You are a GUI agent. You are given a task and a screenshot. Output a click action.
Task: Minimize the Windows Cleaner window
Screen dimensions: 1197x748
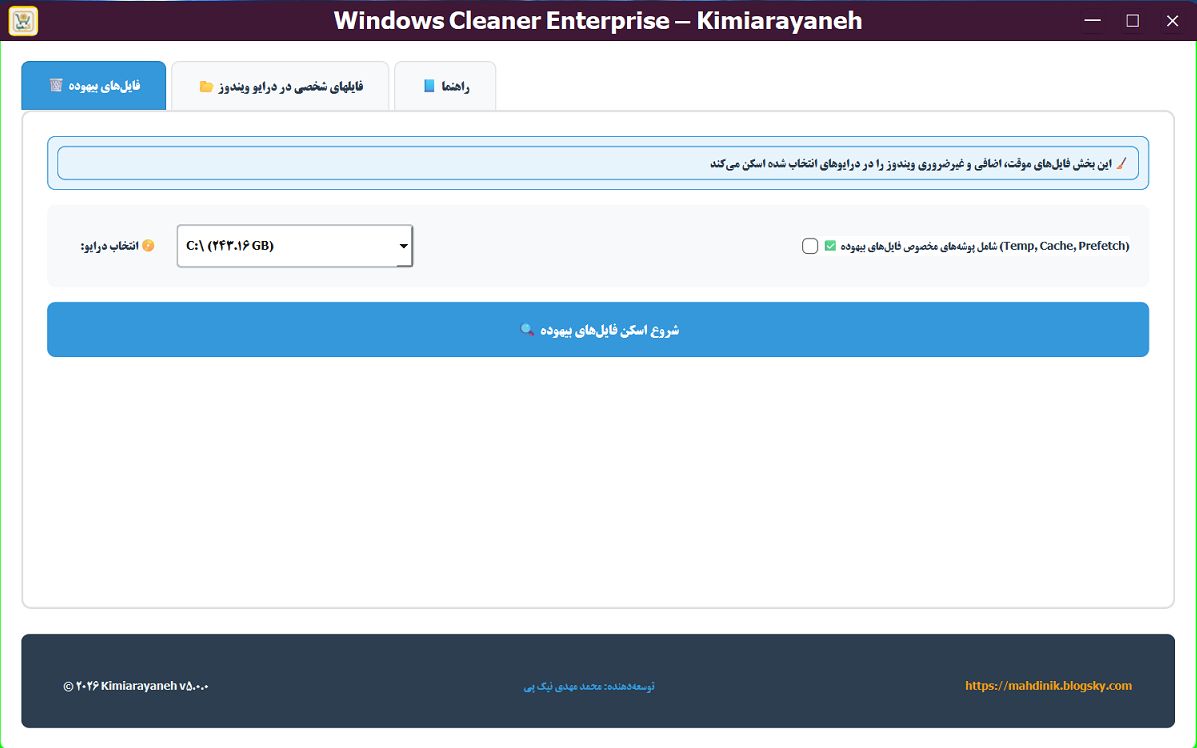1092,21
